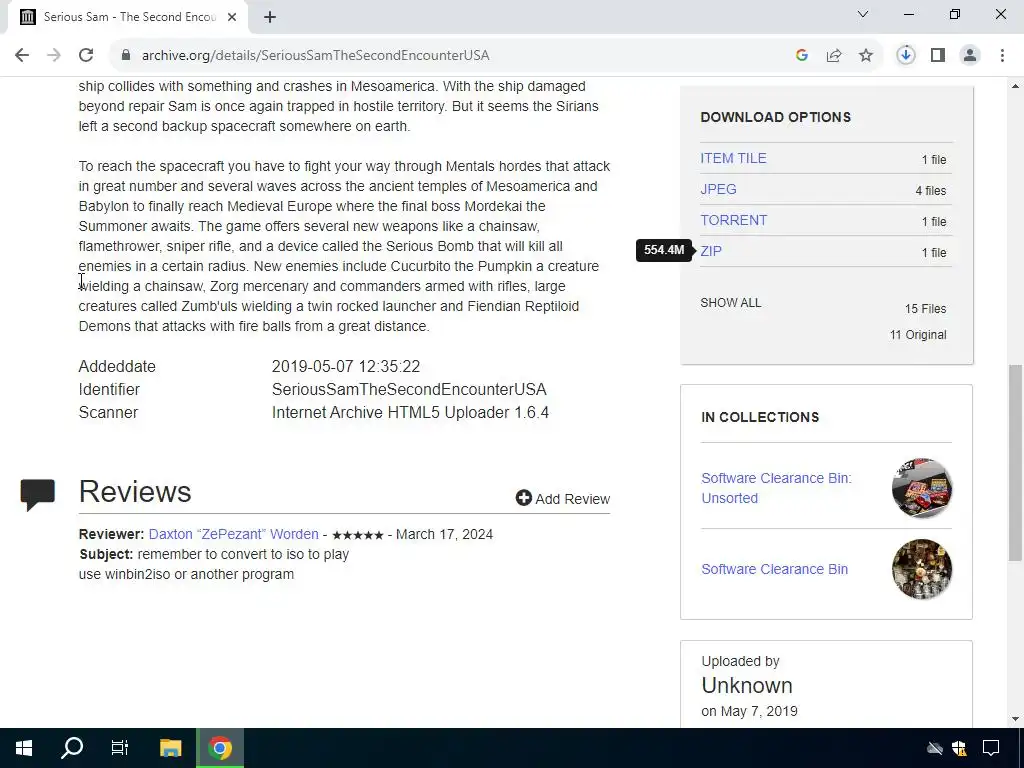The image size is (1024, 768).
Task: Open Software Clearance Bin collection link
Action: pyautogui.click(x=775, y=569)
